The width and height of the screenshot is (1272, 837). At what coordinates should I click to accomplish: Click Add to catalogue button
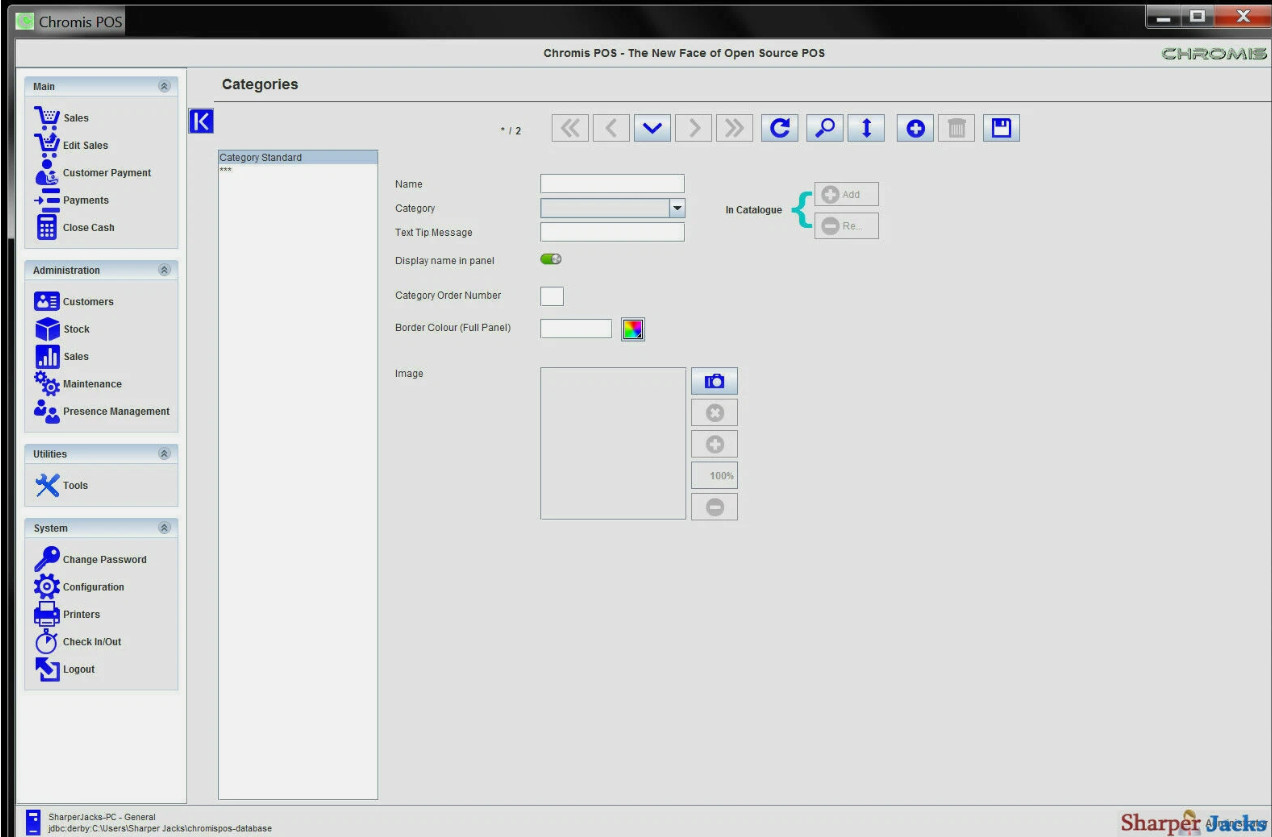[x=846, y=195]
